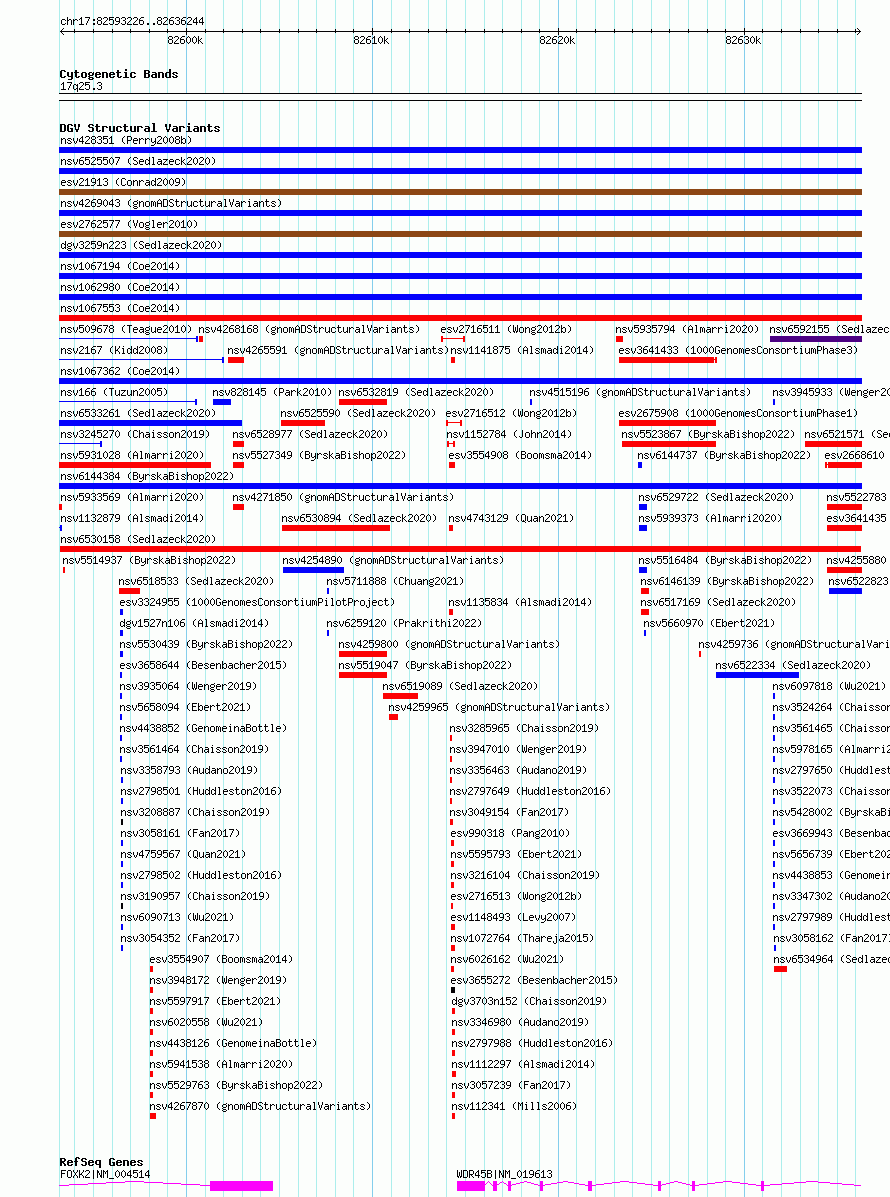Select dgv3259n223 (Sedlazeck2020) label
The height and width of the screenshot is (1197, 890).
141,245
